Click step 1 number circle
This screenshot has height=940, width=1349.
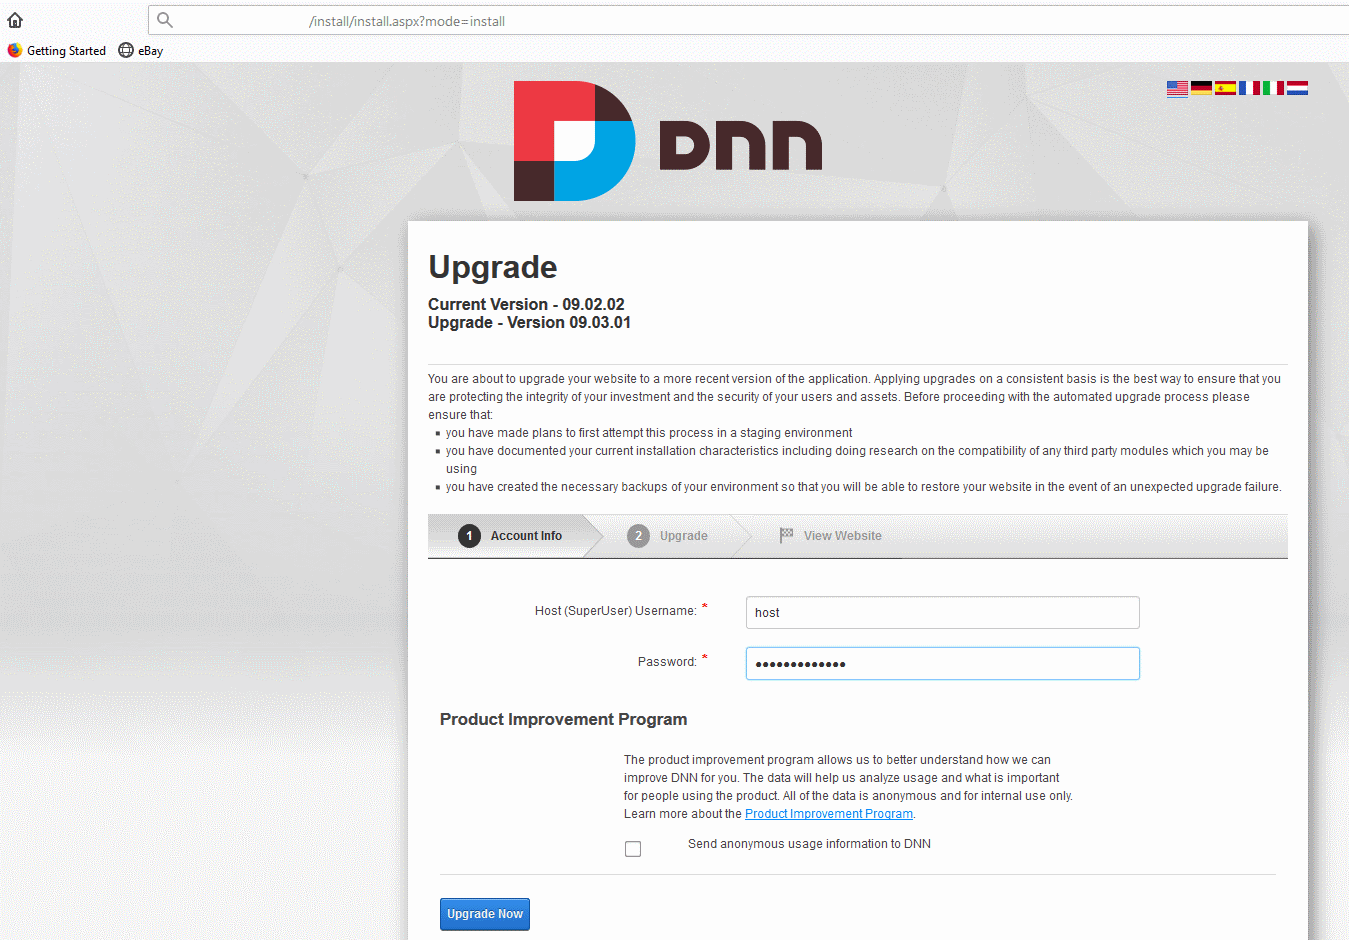pyautogui.click(x=469, y=536)
